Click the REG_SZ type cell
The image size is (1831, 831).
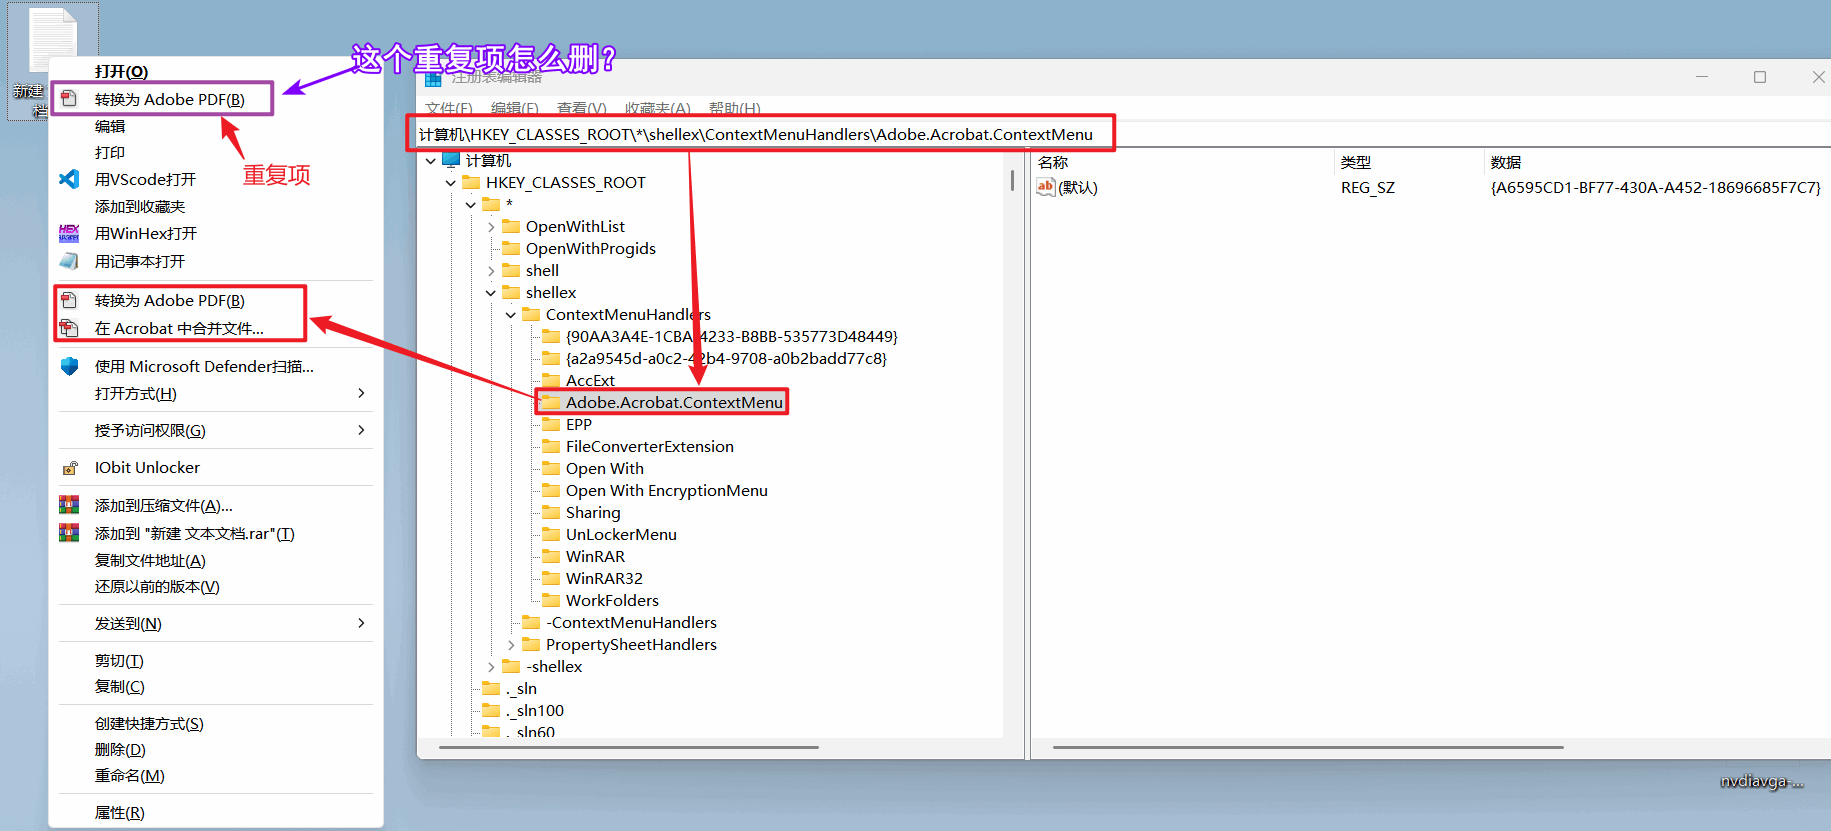pyautogui.click(x=1367, y=187)
